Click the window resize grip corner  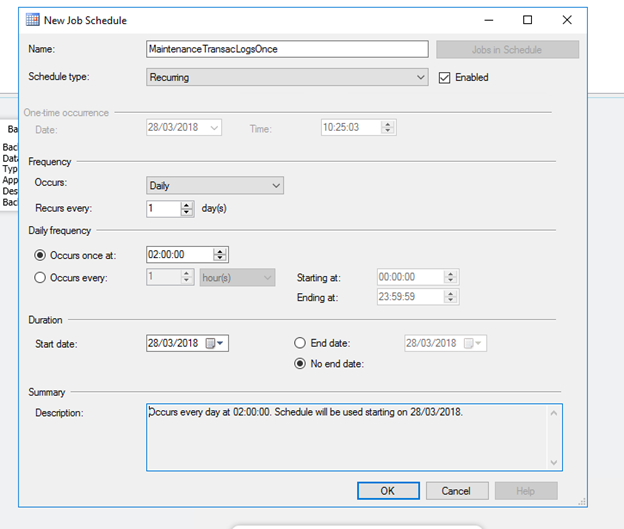tap(582, 502)
